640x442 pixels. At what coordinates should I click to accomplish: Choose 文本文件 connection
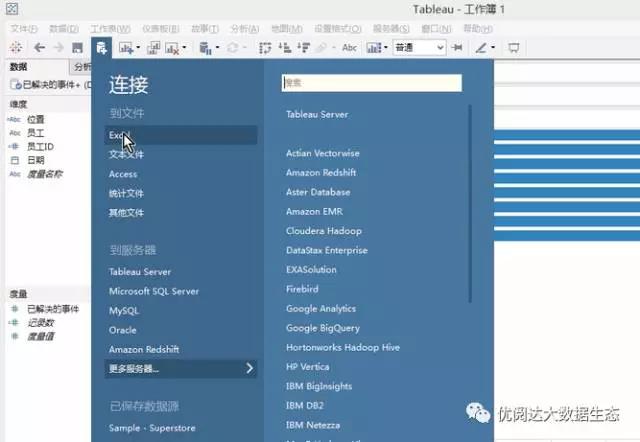coord(126,154)
